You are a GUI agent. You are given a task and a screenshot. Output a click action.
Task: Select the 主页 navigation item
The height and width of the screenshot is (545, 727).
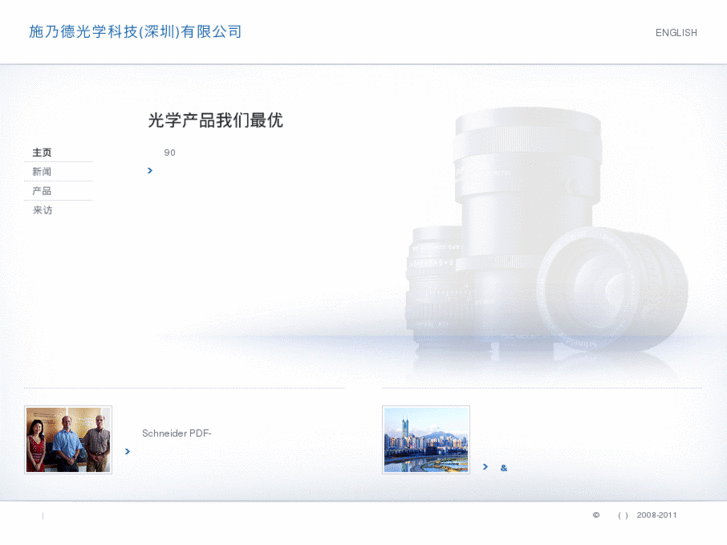[42, 152]
